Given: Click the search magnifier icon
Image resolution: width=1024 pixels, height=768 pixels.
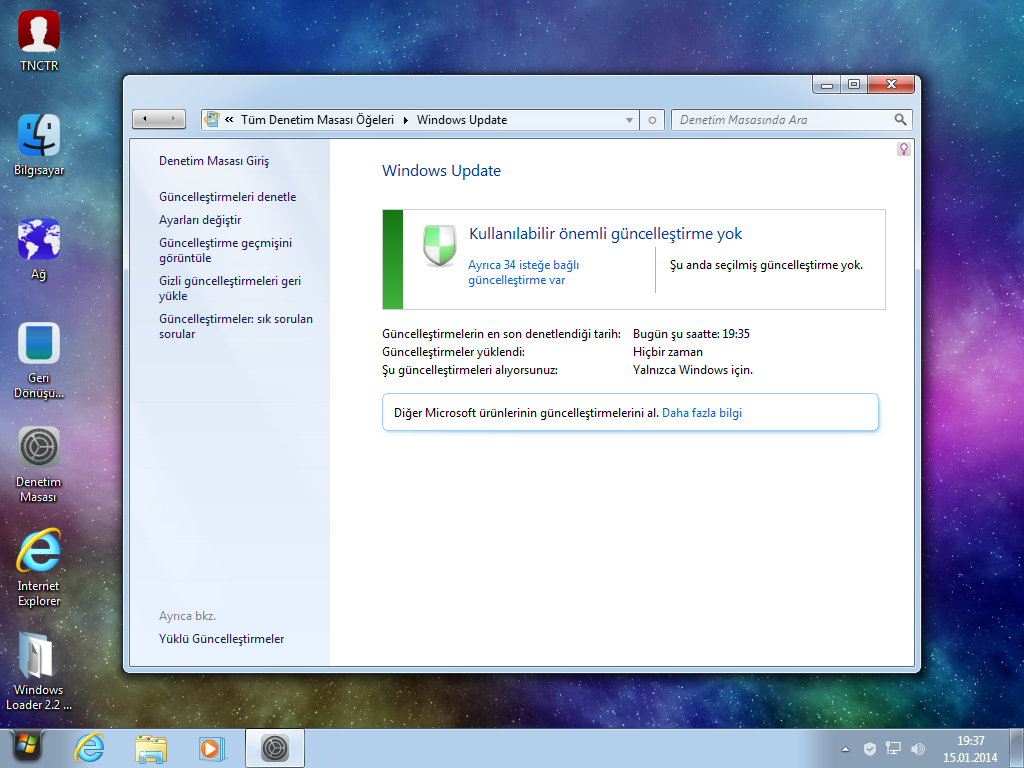Looking at the screenshot, I should [x=900, y=120].
